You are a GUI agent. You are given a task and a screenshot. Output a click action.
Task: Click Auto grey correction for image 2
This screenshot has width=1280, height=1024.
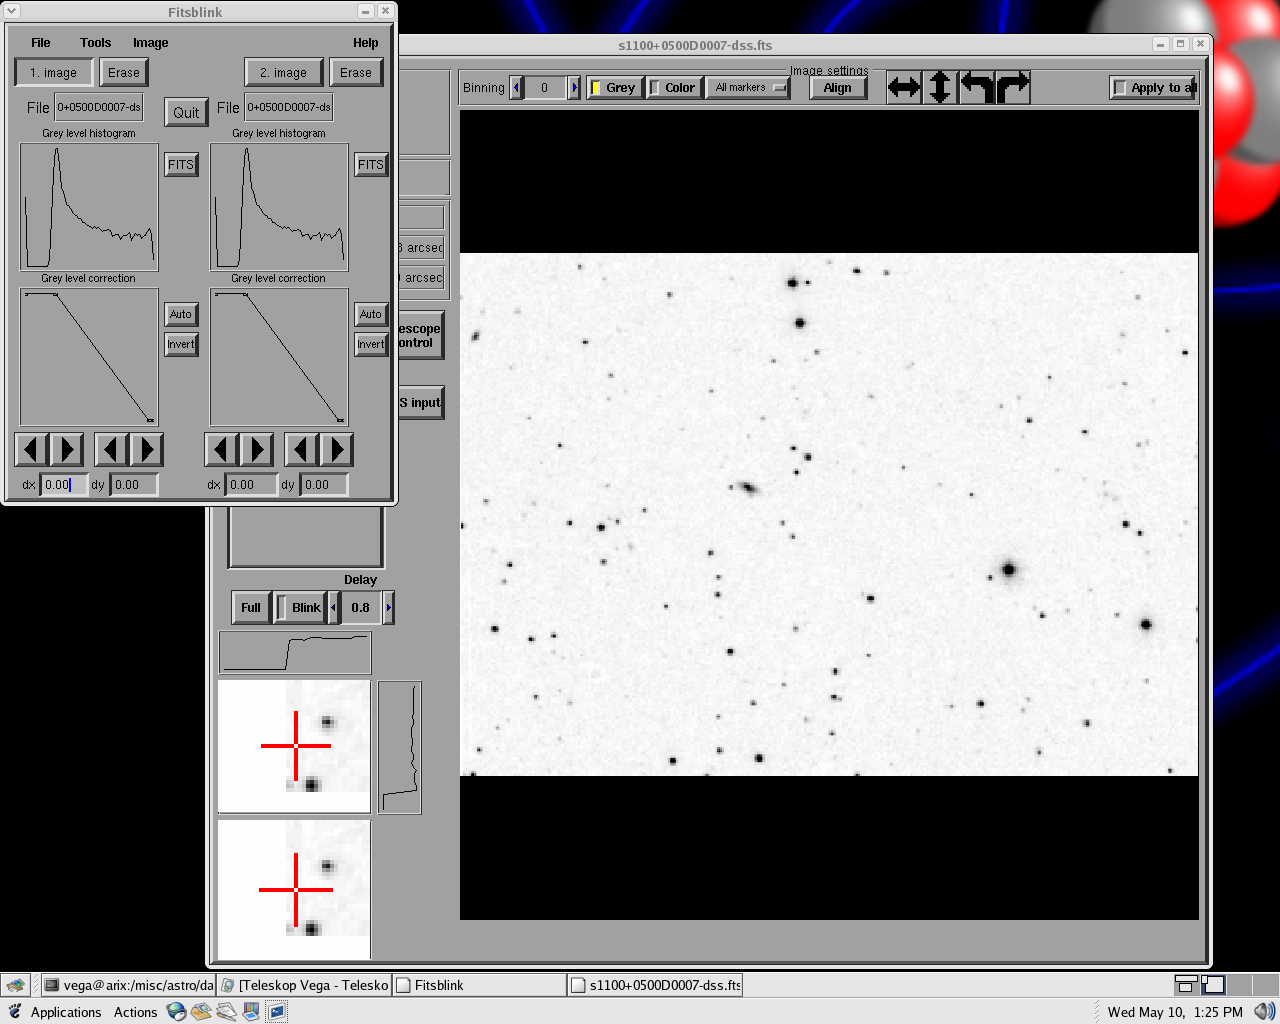(x=371, y=314)
